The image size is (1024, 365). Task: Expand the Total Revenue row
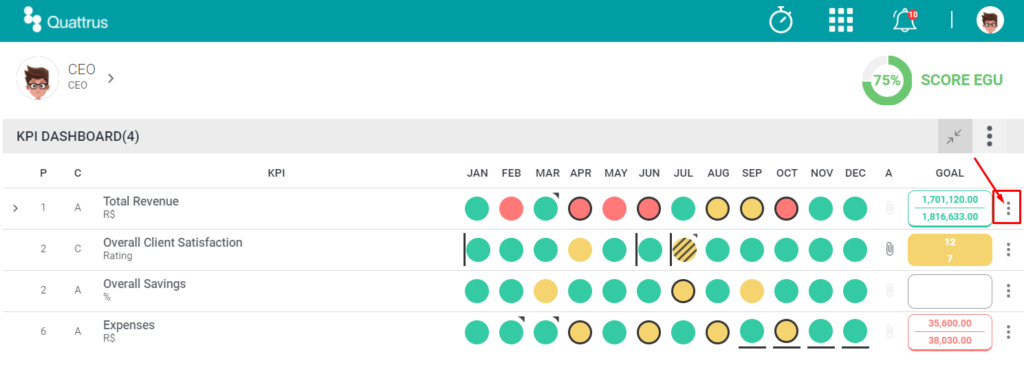pyautogui.click(x=16, y=208)
